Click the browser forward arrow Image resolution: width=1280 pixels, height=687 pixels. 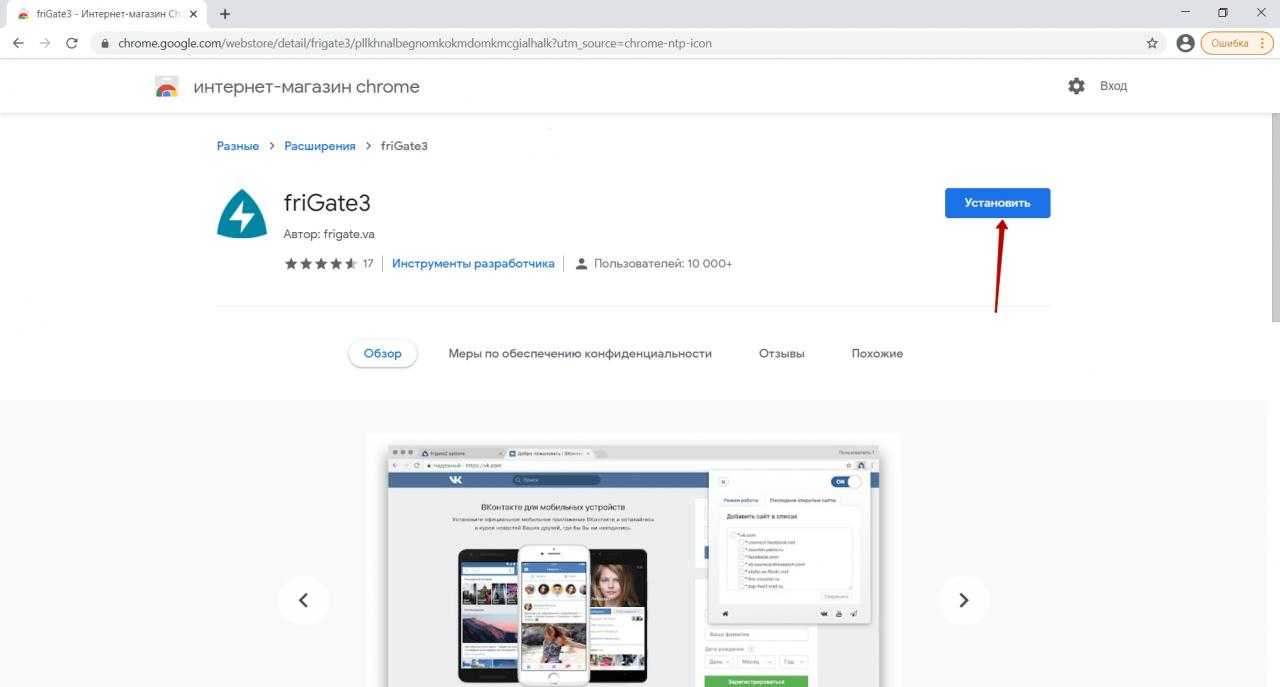tap(45, 43)
